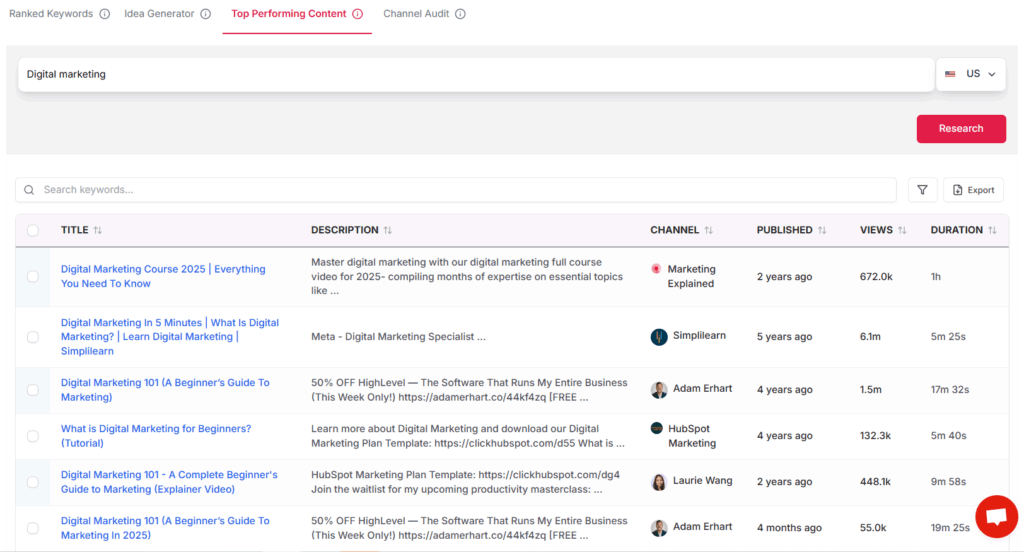Click the Simplilearn channel avatar

click(659, 337)
